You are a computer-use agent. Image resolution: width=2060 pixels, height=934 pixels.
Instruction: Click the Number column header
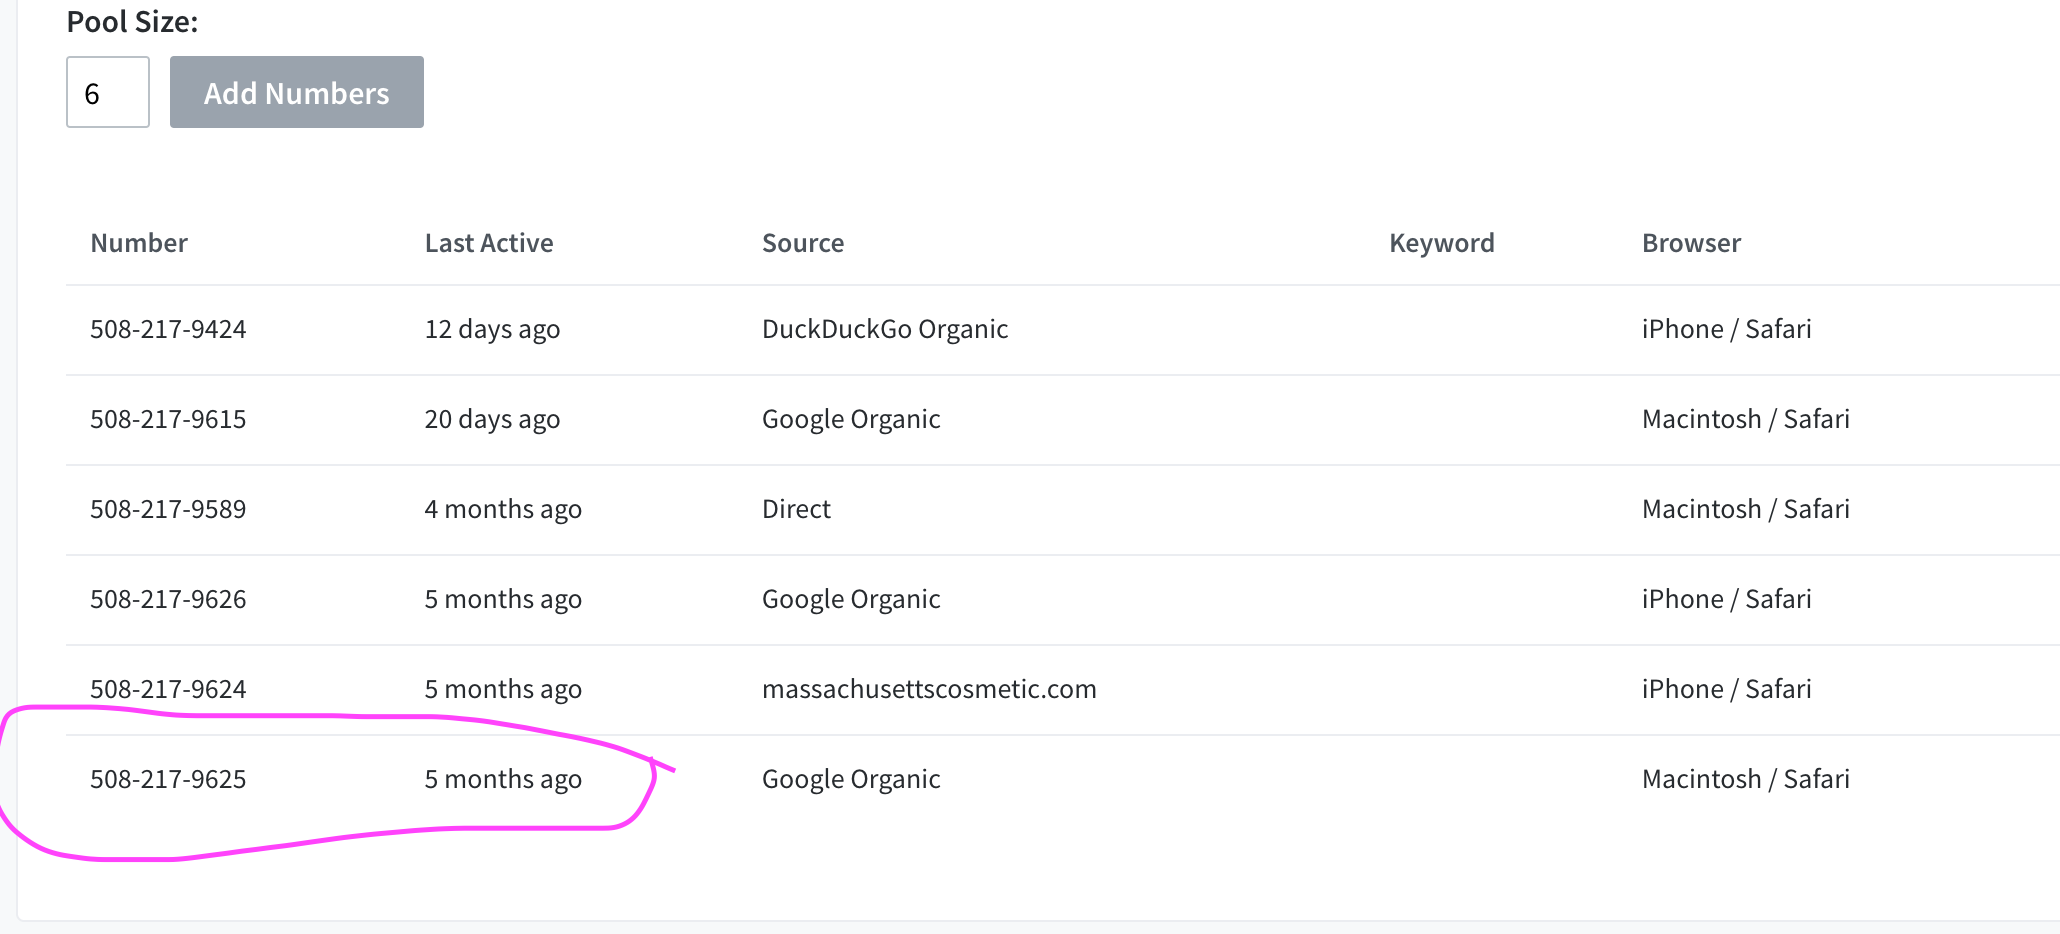pos(139,243)
